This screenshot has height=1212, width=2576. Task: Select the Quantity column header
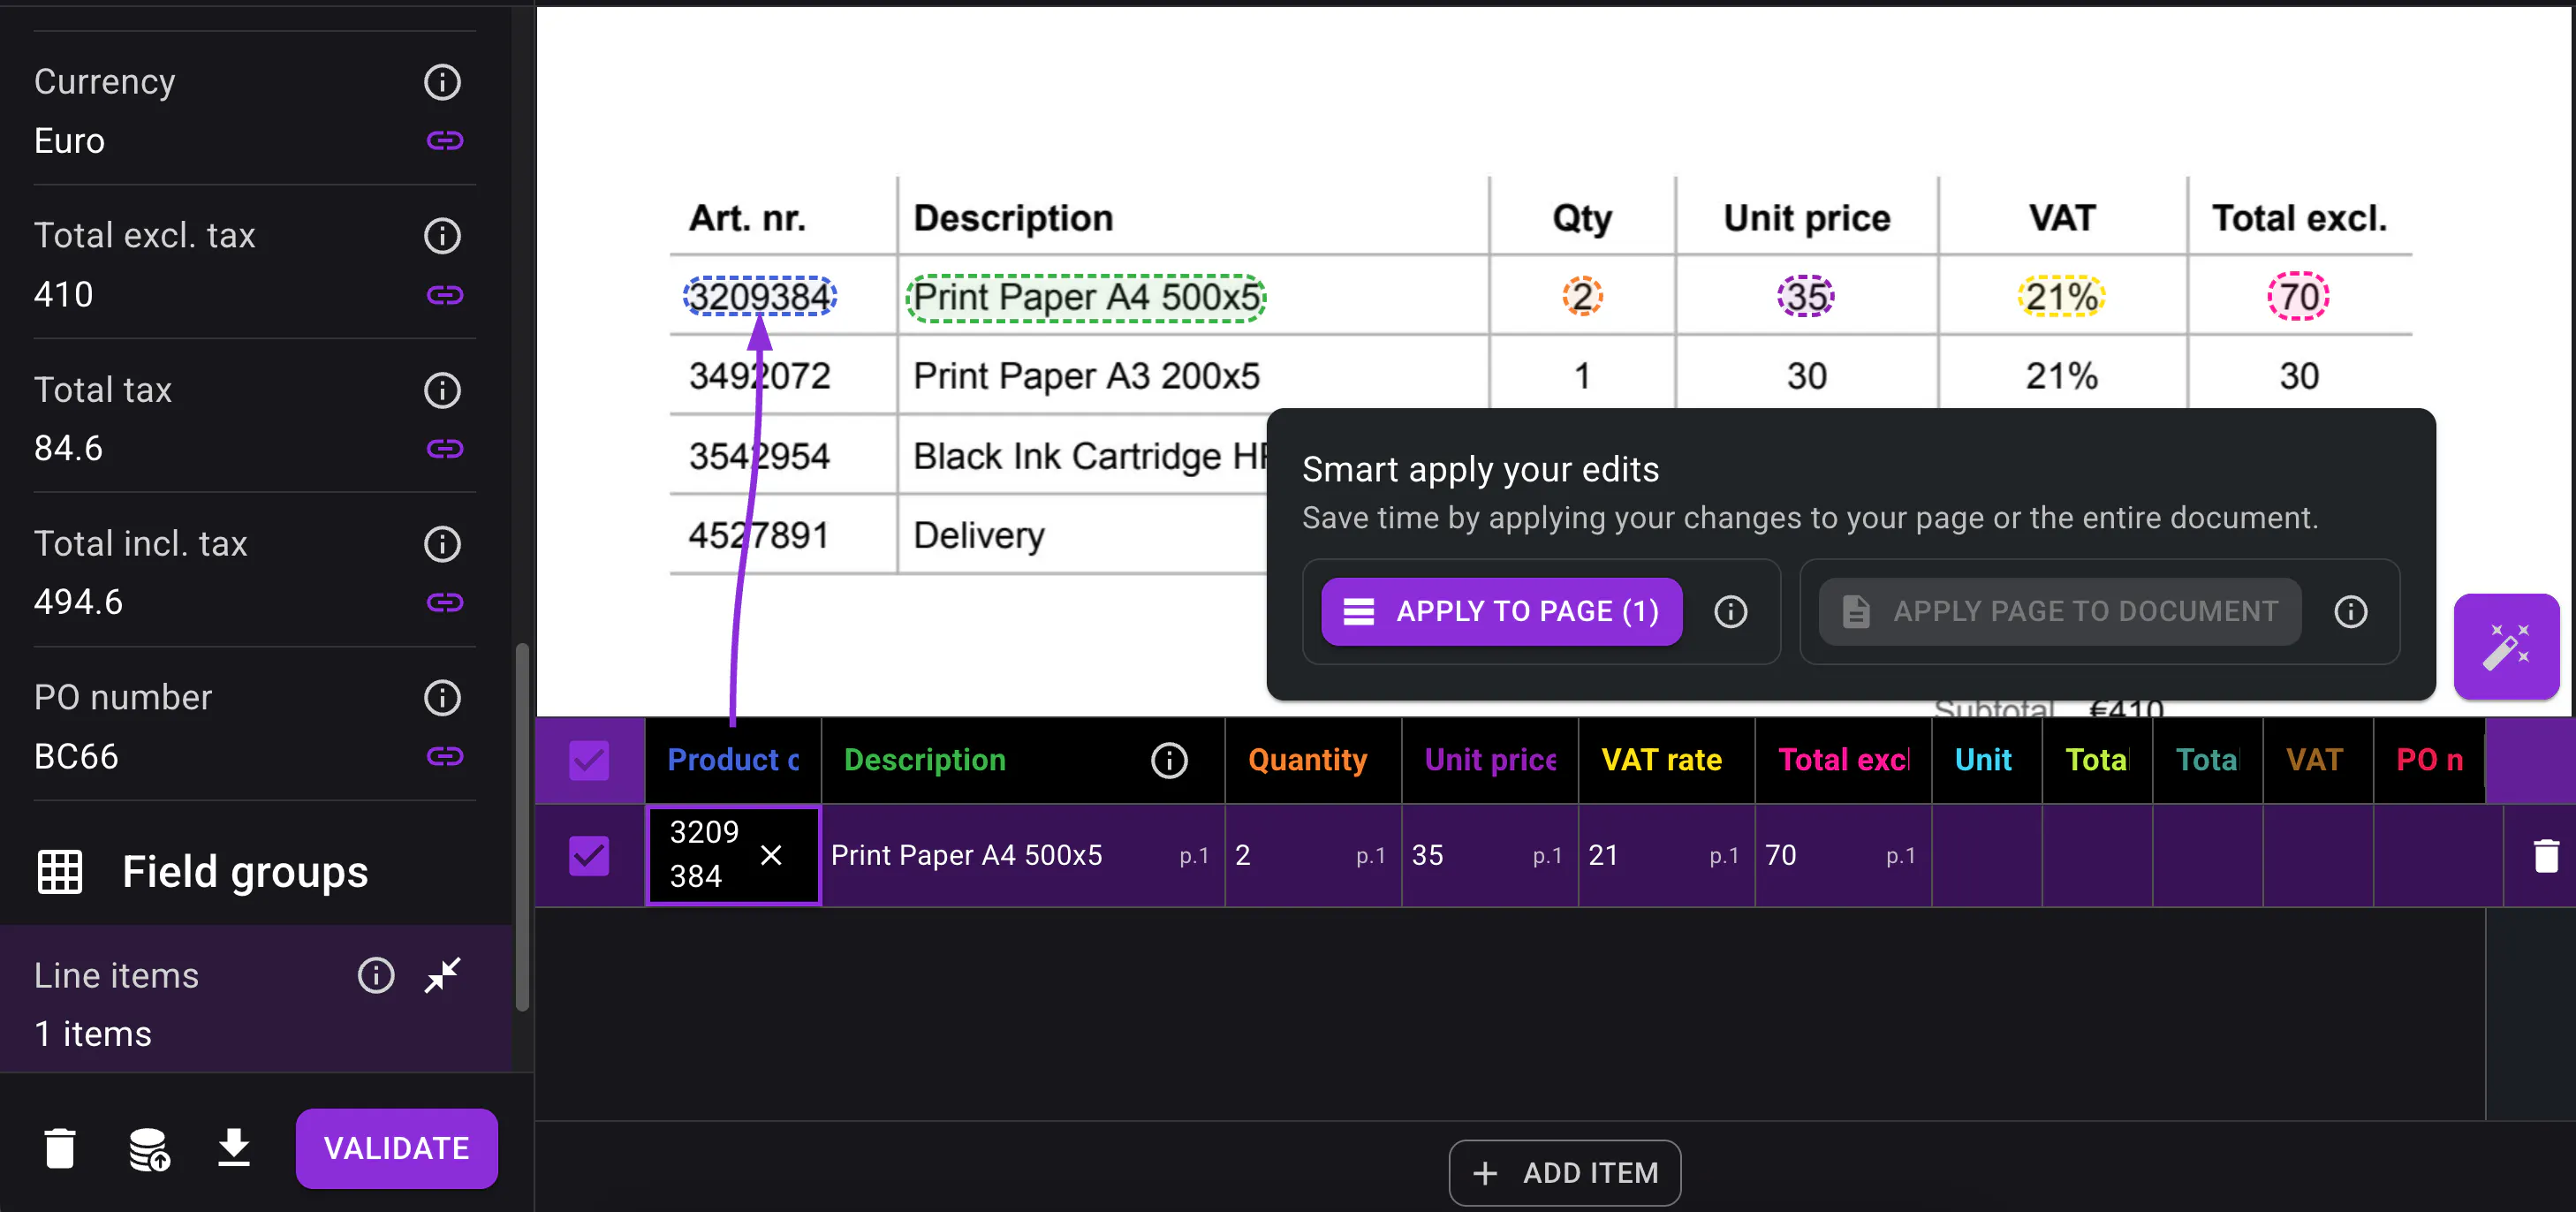coord(1306,760)
